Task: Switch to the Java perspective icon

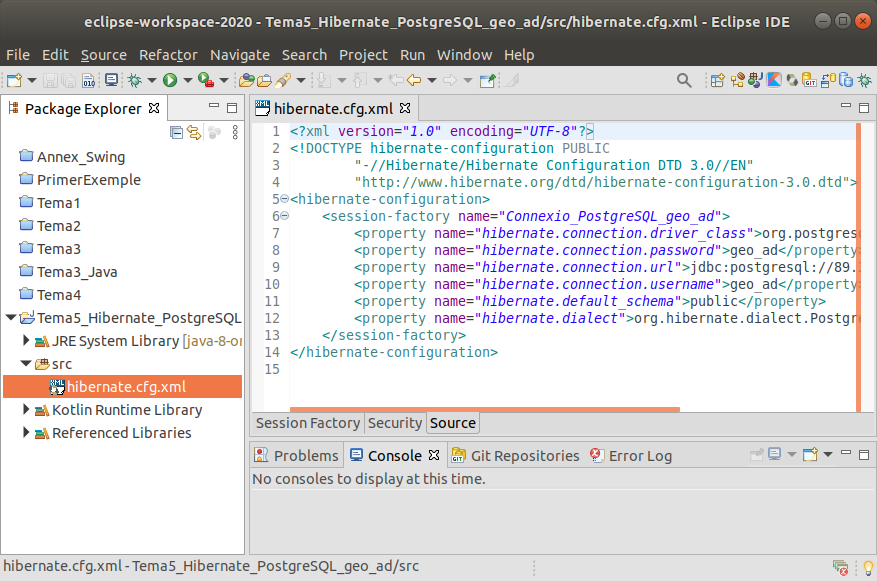Action: point(755,81)
